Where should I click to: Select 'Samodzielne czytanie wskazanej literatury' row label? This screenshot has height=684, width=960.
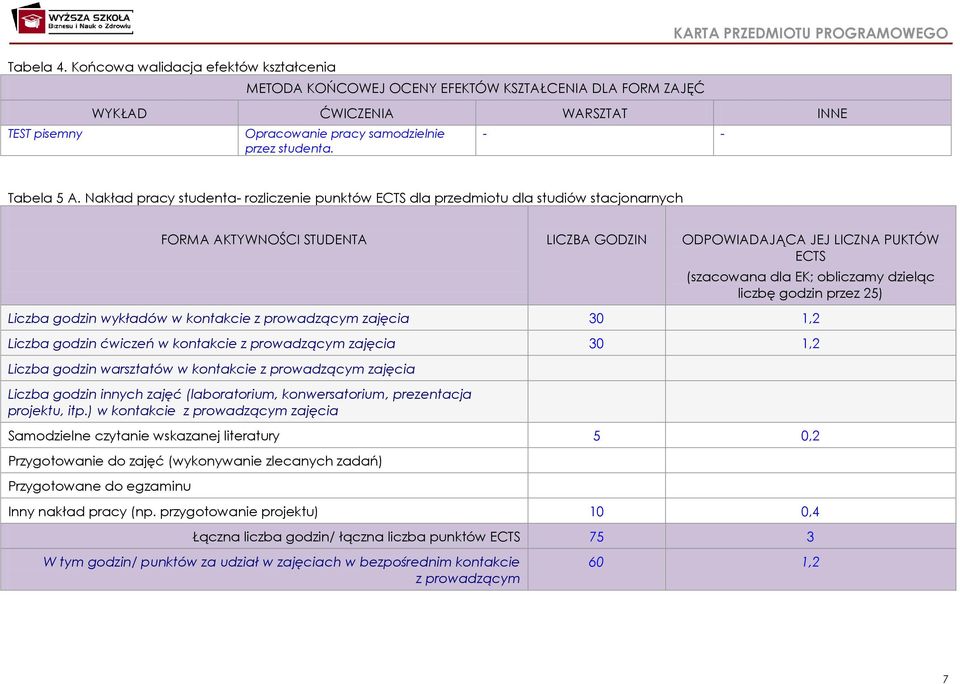[144, 436]
